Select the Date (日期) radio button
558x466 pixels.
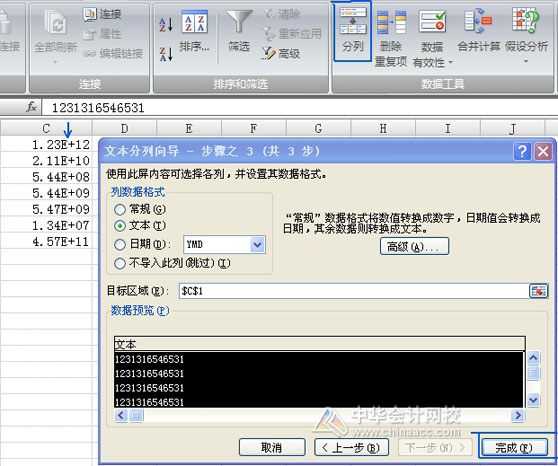(x=120, y=245)
